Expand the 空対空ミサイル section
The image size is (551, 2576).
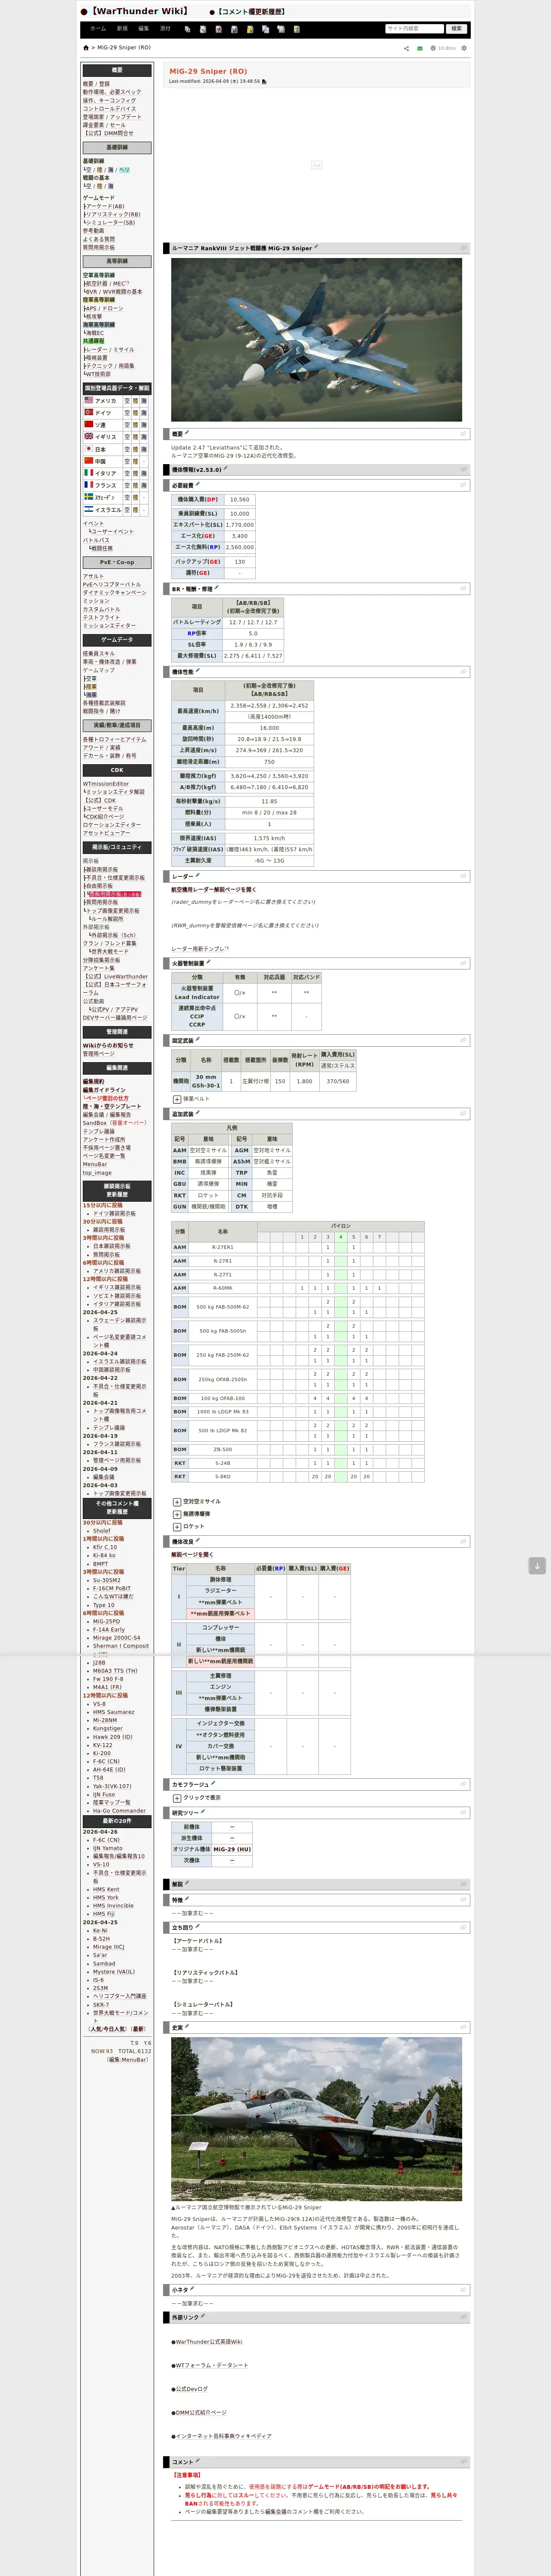[177, 1501]
